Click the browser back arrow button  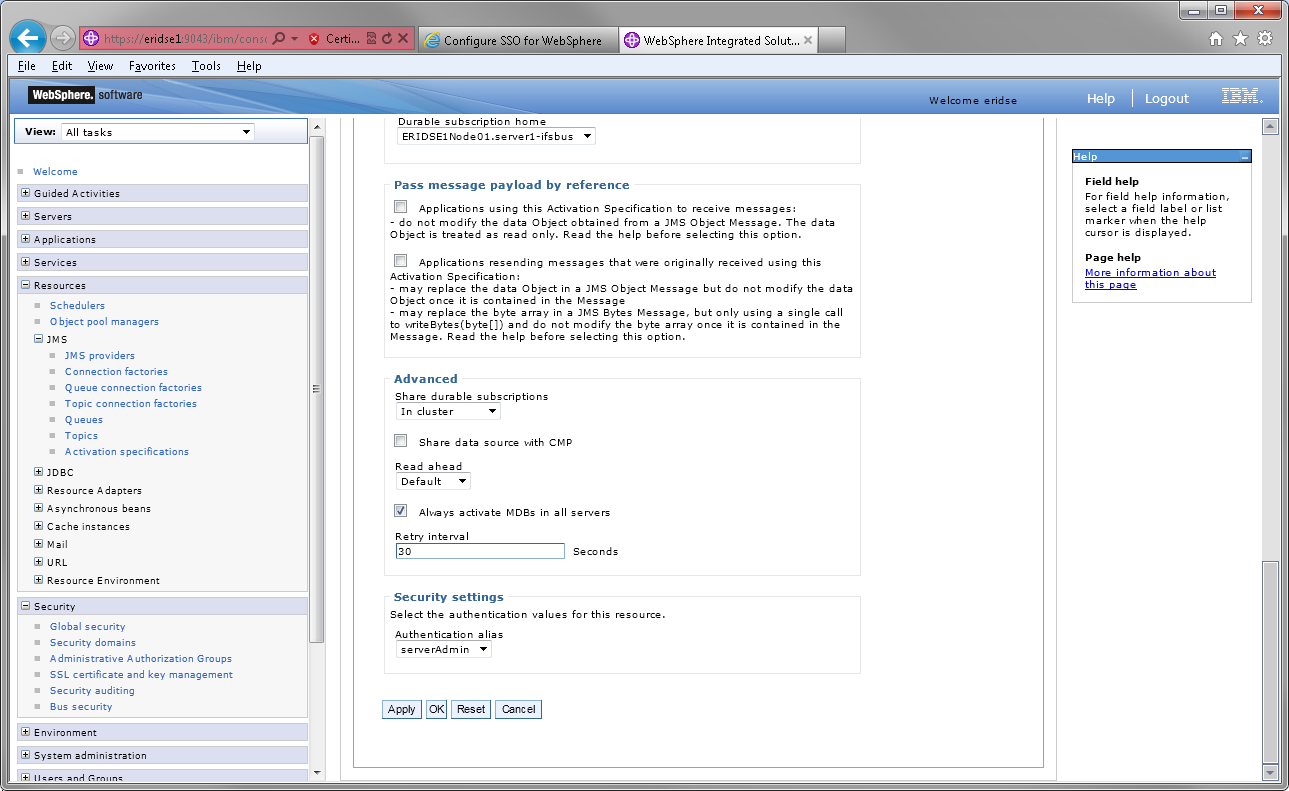pos(28,39)
